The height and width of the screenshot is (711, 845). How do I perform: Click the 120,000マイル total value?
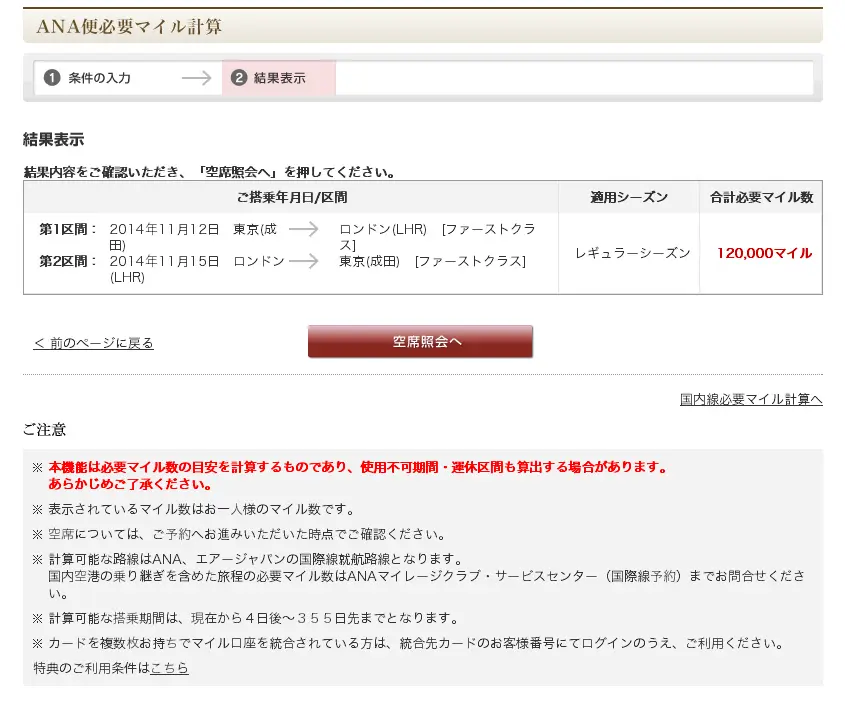(764, 253)
